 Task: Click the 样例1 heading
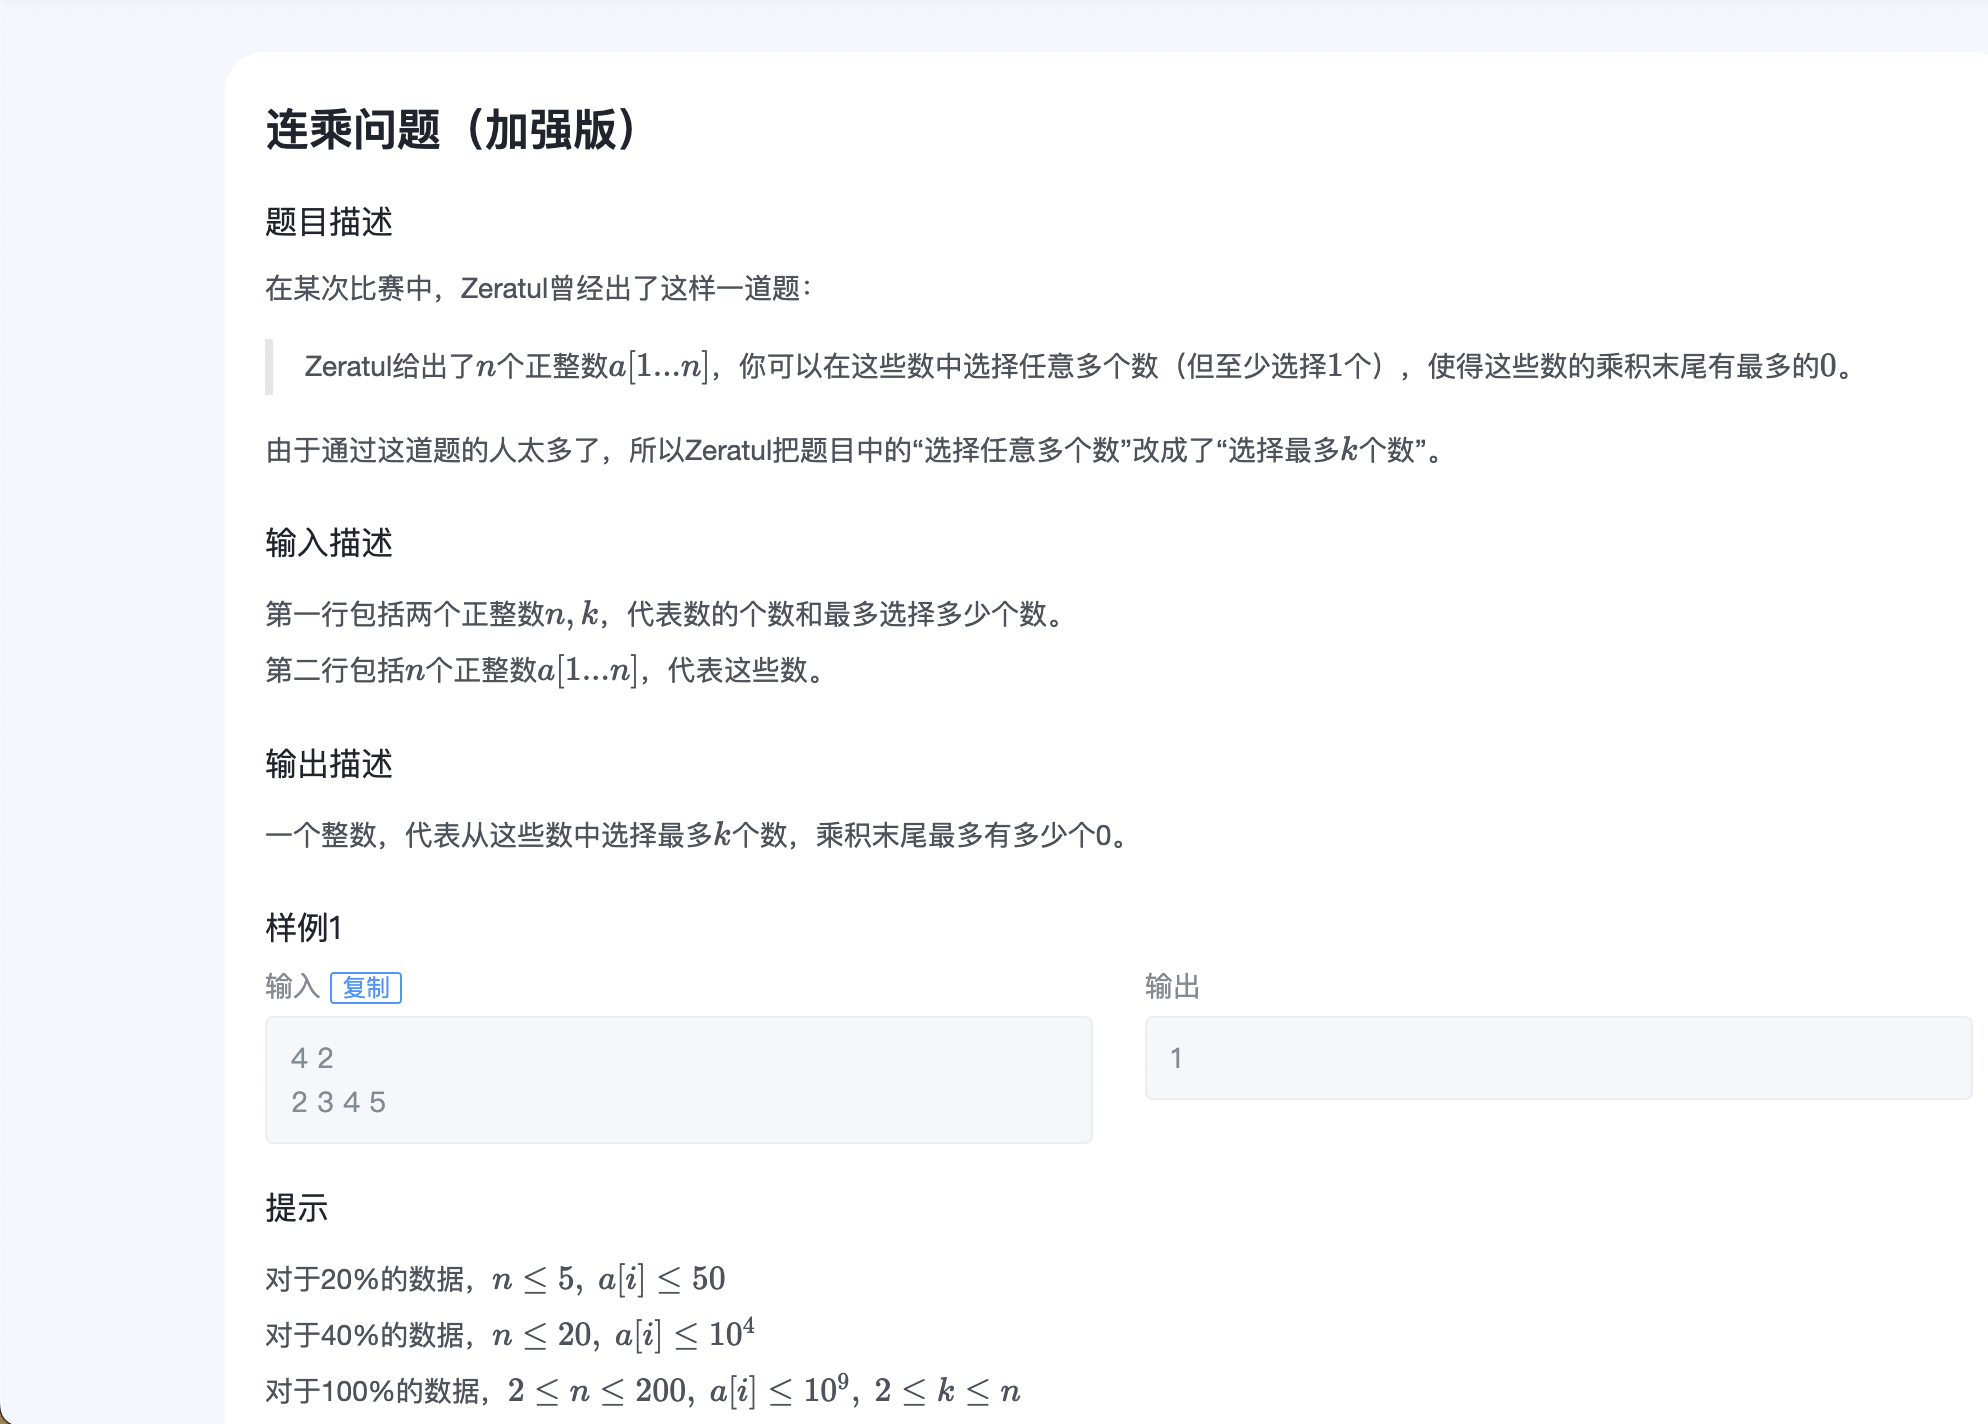pos(304,928)
